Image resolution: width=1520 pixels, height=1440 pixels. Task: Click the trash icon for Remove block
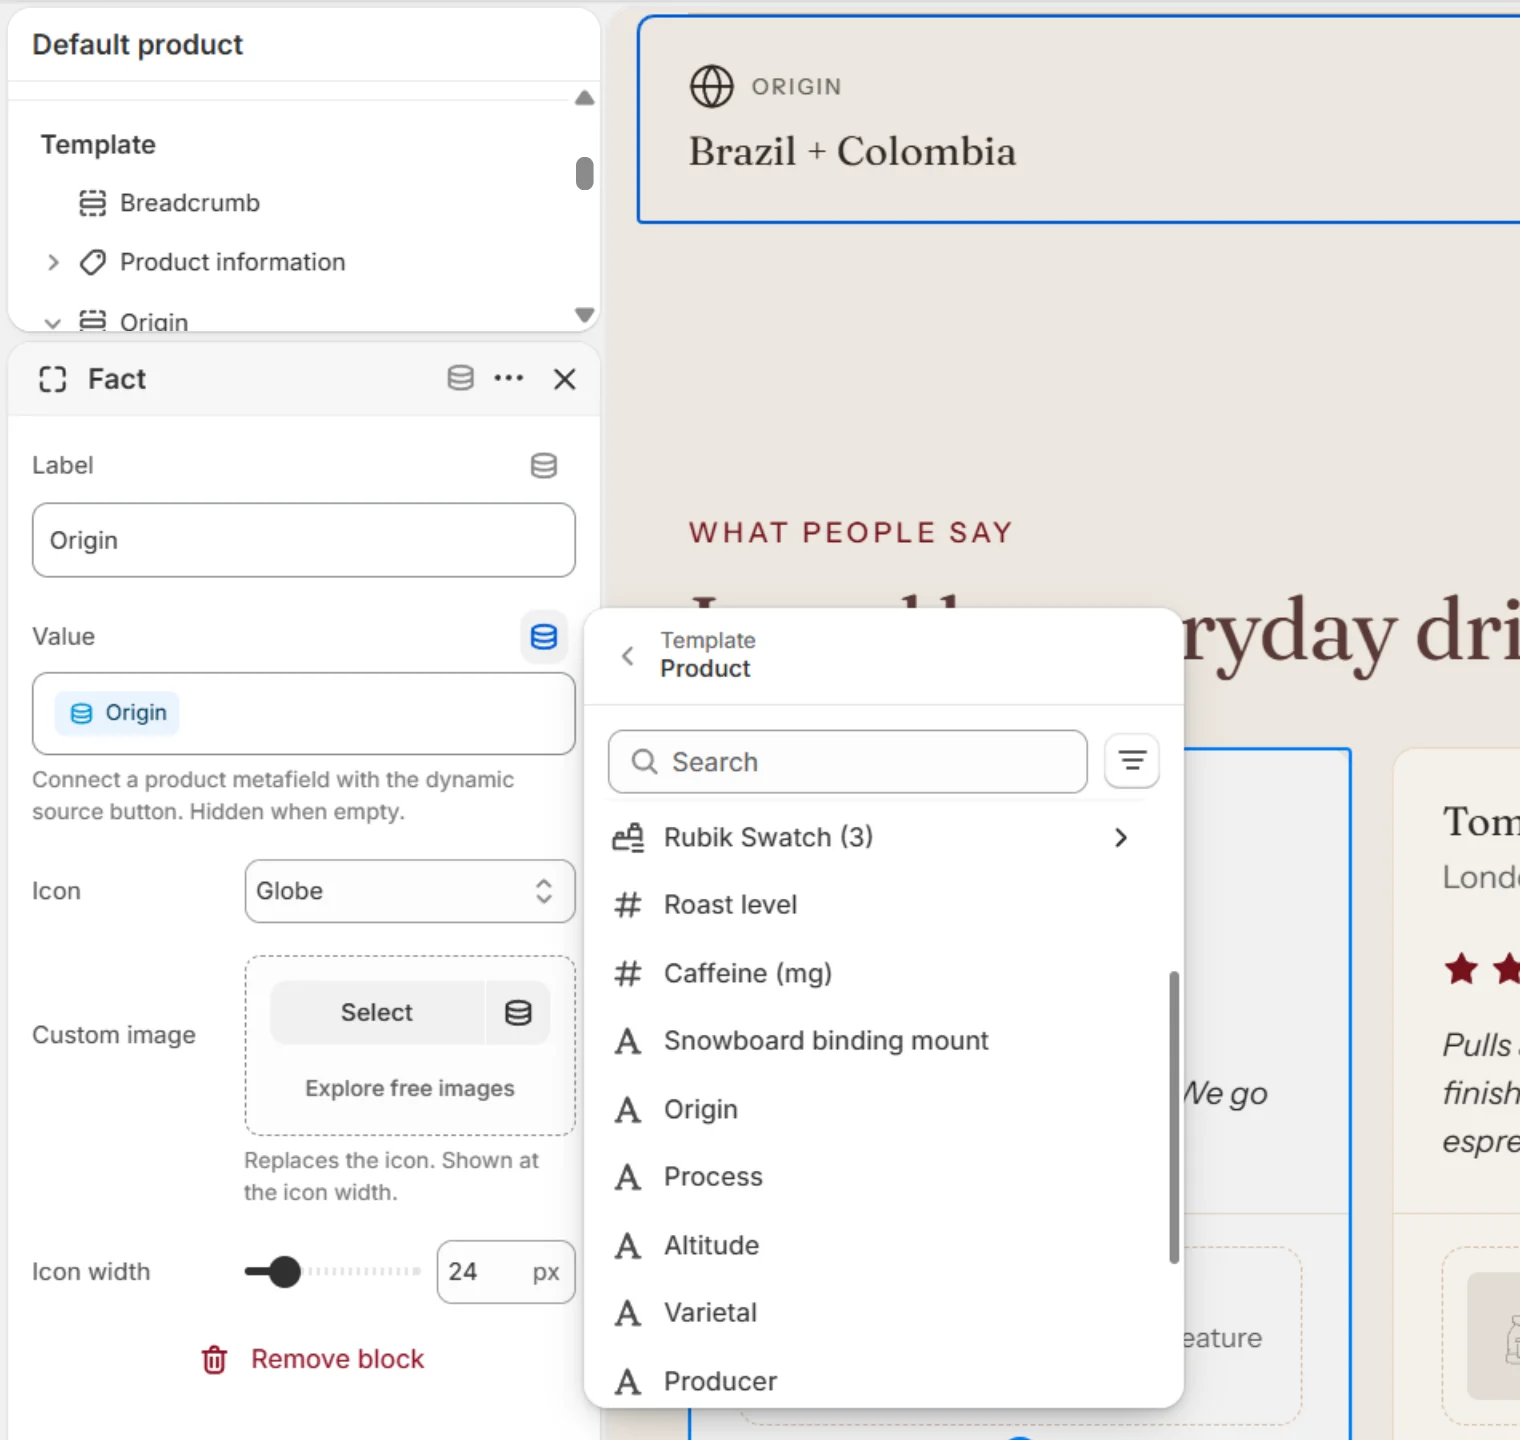pos(215,1359)
